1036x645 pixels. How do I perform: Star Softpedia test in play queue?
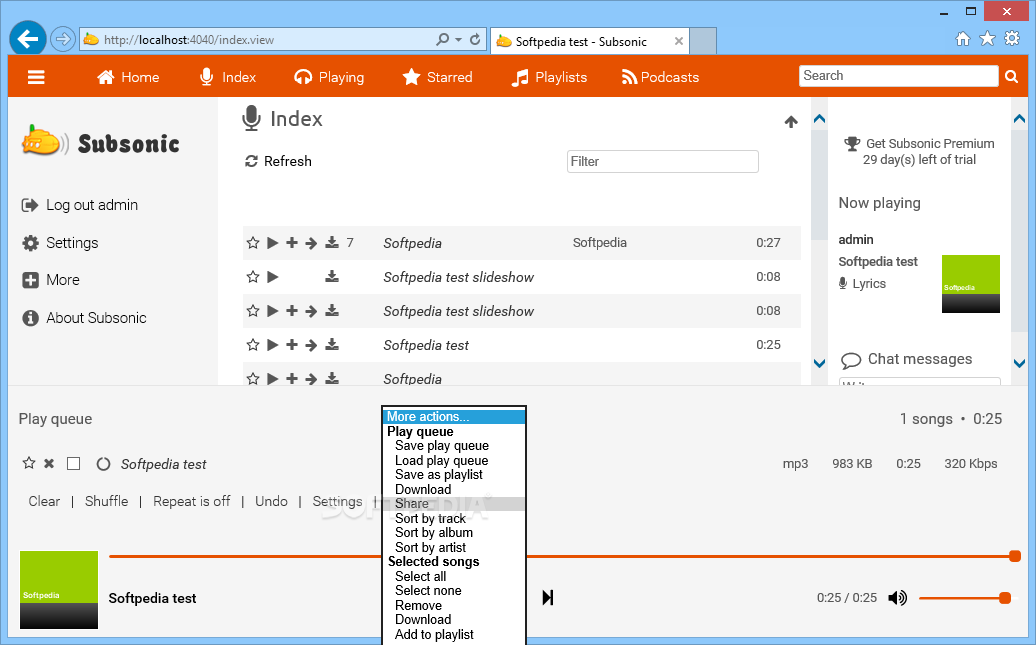[28, 463]
